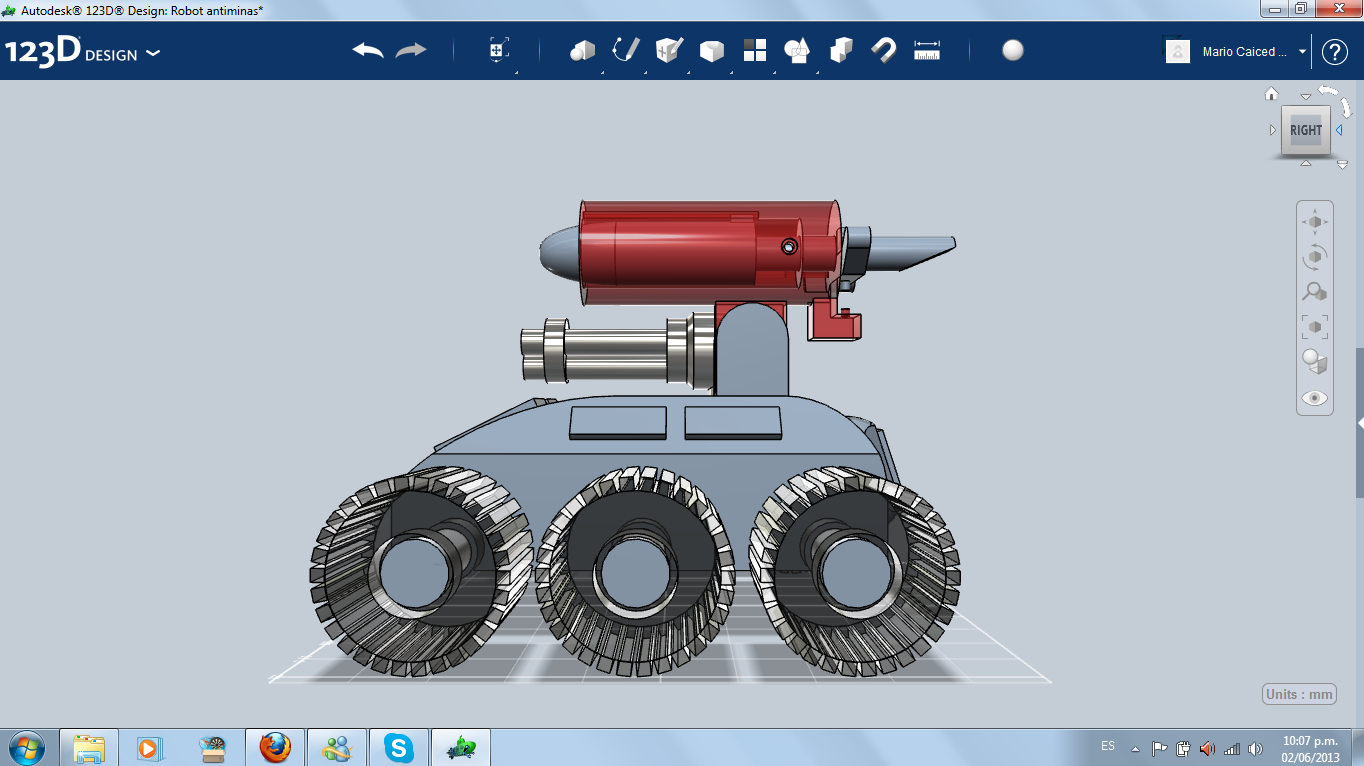Open the taskbar clock and date

(1310, 748)
